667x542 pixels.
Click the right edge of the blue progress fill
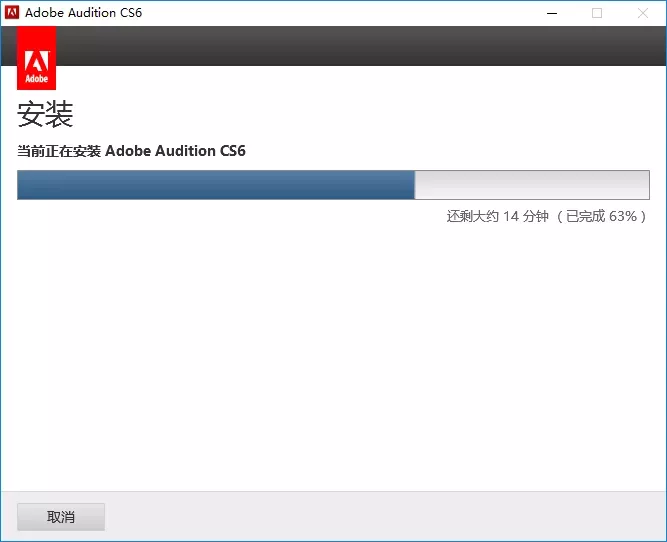(413, 185)
